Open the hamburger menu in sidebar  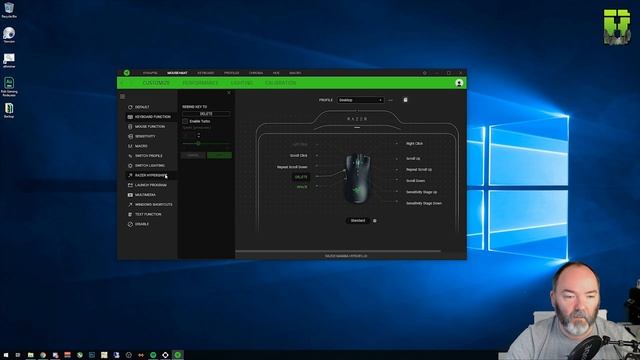(x=122, y=96)
